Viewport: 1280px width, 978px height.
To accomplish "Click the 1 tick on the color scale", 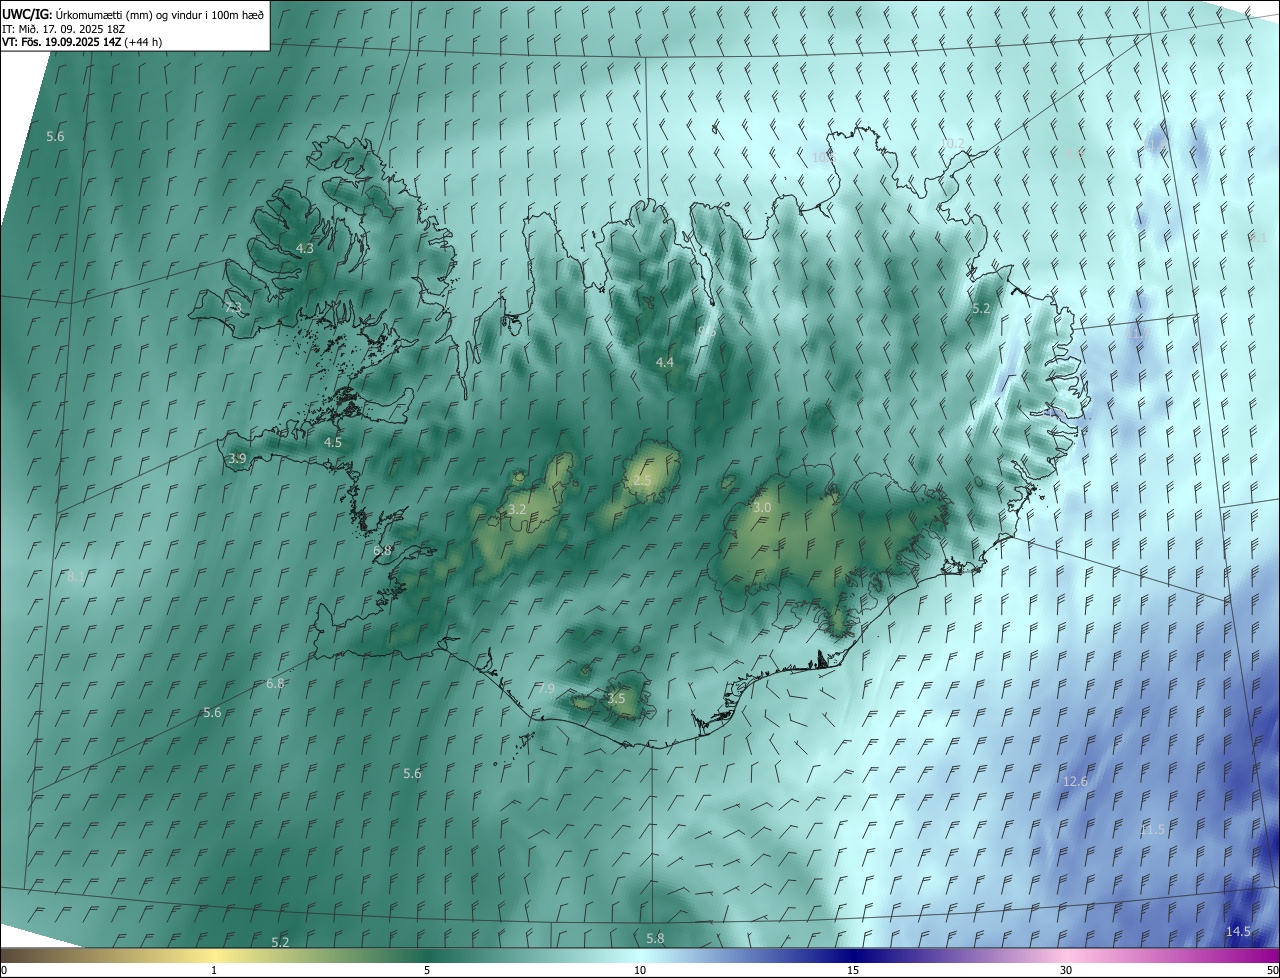I will pyautogui.click(x=215, y=970).
